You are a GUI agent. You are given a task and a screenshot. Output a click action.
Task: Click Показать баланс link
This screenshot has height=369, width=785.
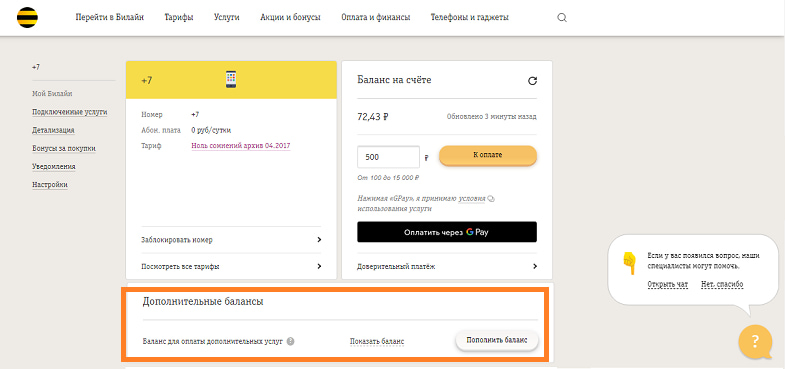(x=377, y=341)
